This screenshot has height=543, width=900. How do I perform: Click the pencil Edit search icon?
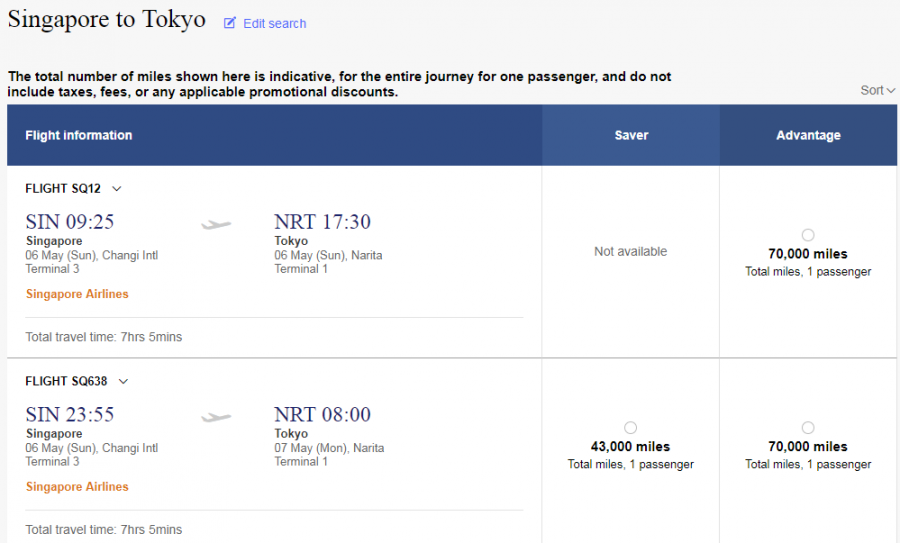tap(230, 23)
